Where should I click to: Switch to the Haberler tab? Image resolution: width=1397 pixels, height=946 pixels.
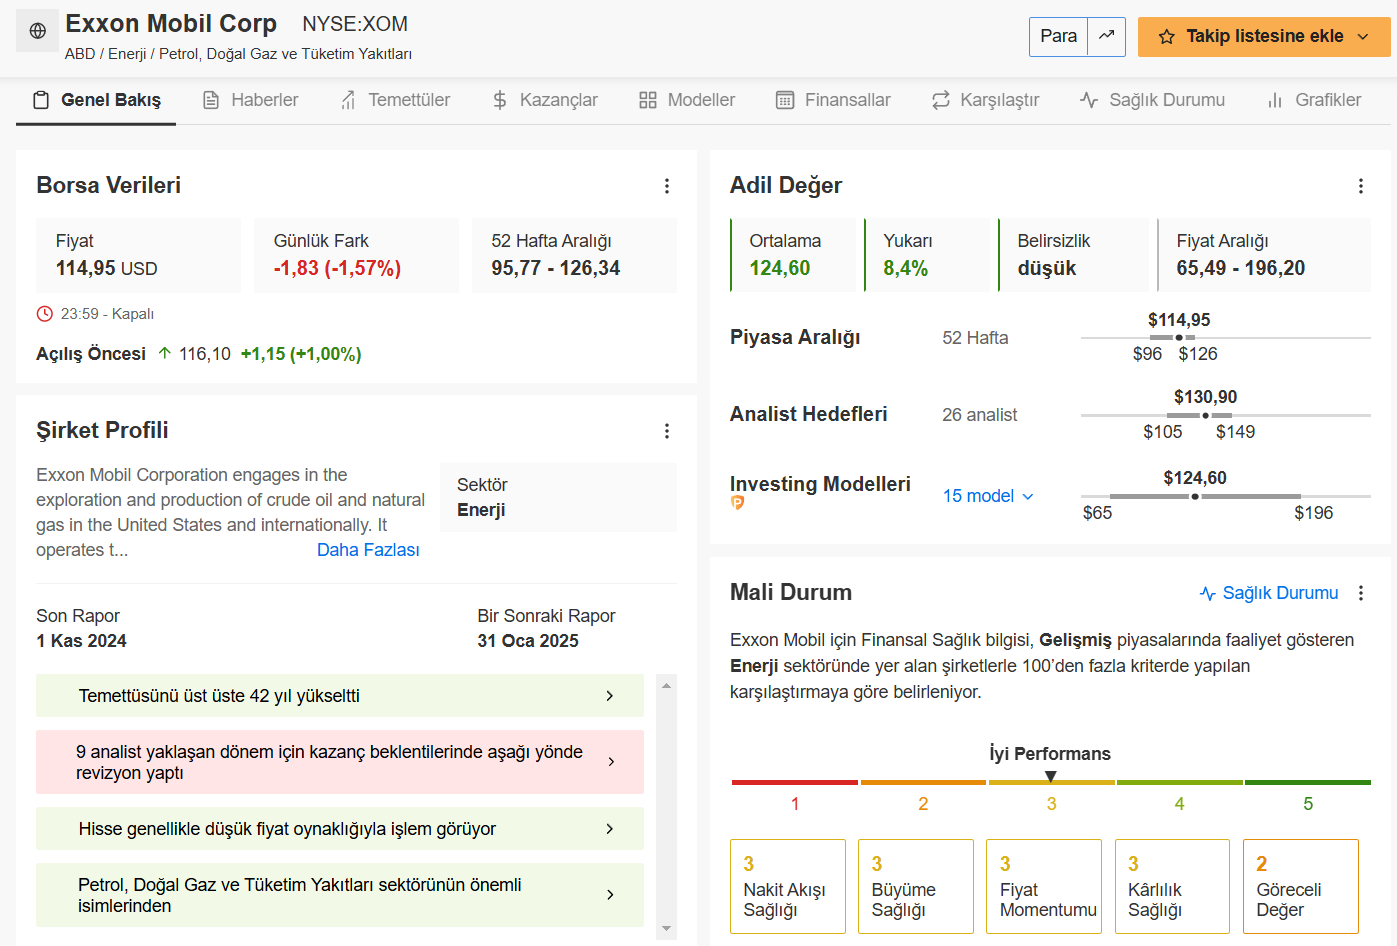(250, 100)
